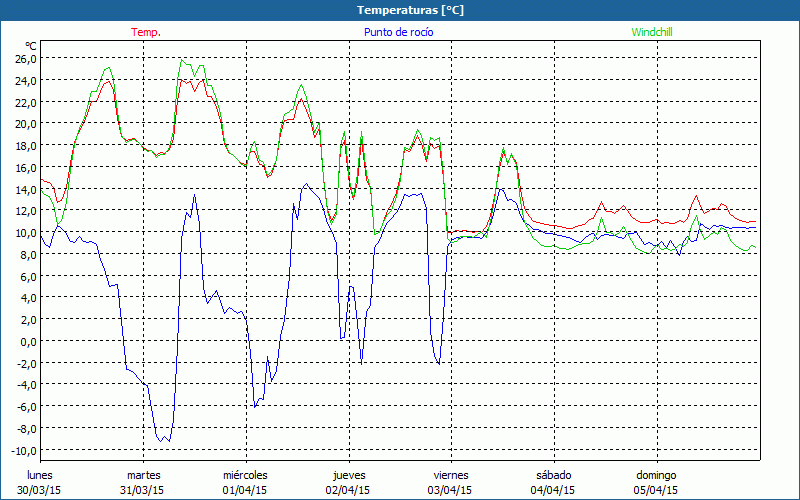Select the 'martes' day label
The width and height of the screenshot is (800, 500).
[143, 475]
